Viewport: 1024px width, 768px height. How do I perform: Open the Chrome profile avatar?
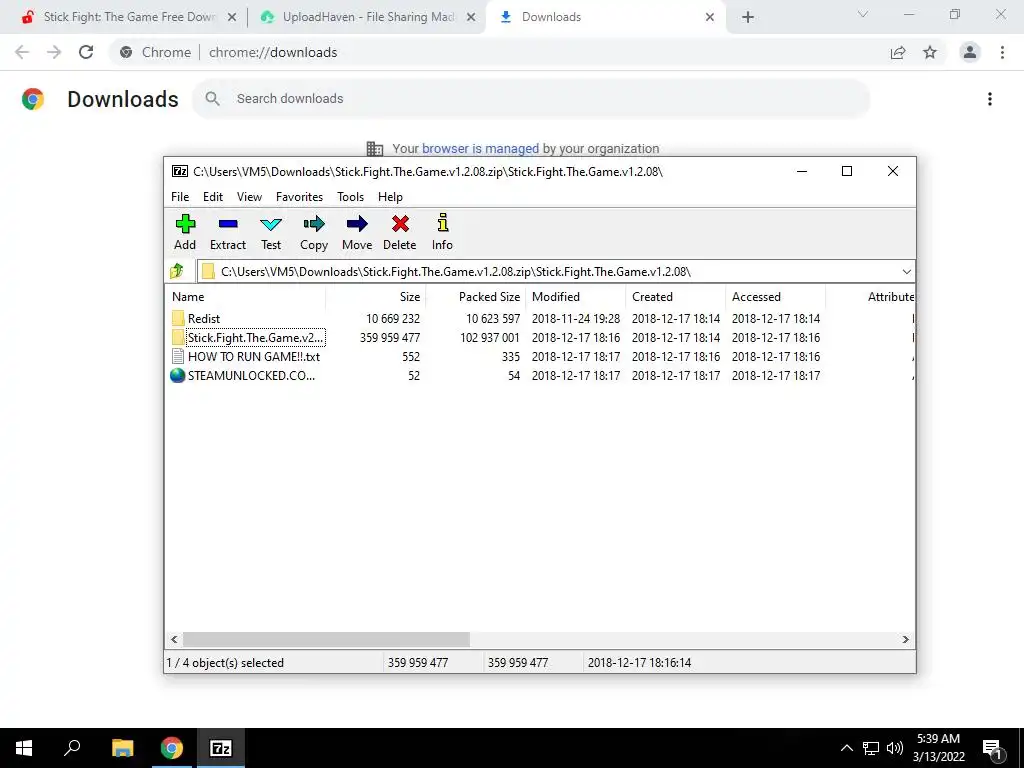click(970, 52)
